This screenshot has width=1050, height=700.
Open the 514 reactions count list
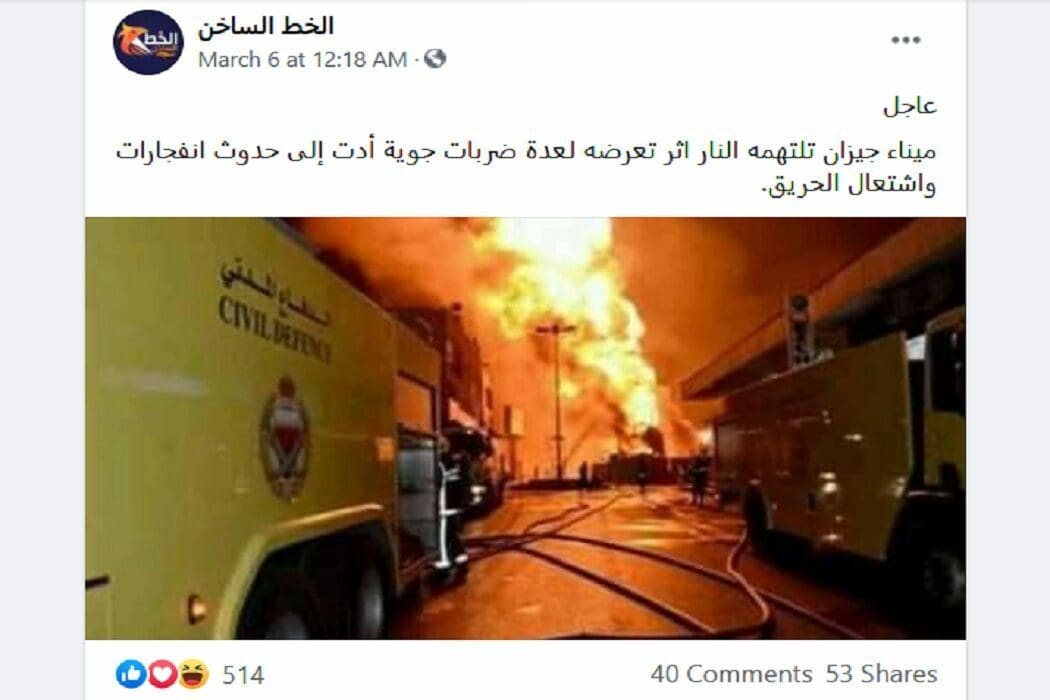pos(242,675)
